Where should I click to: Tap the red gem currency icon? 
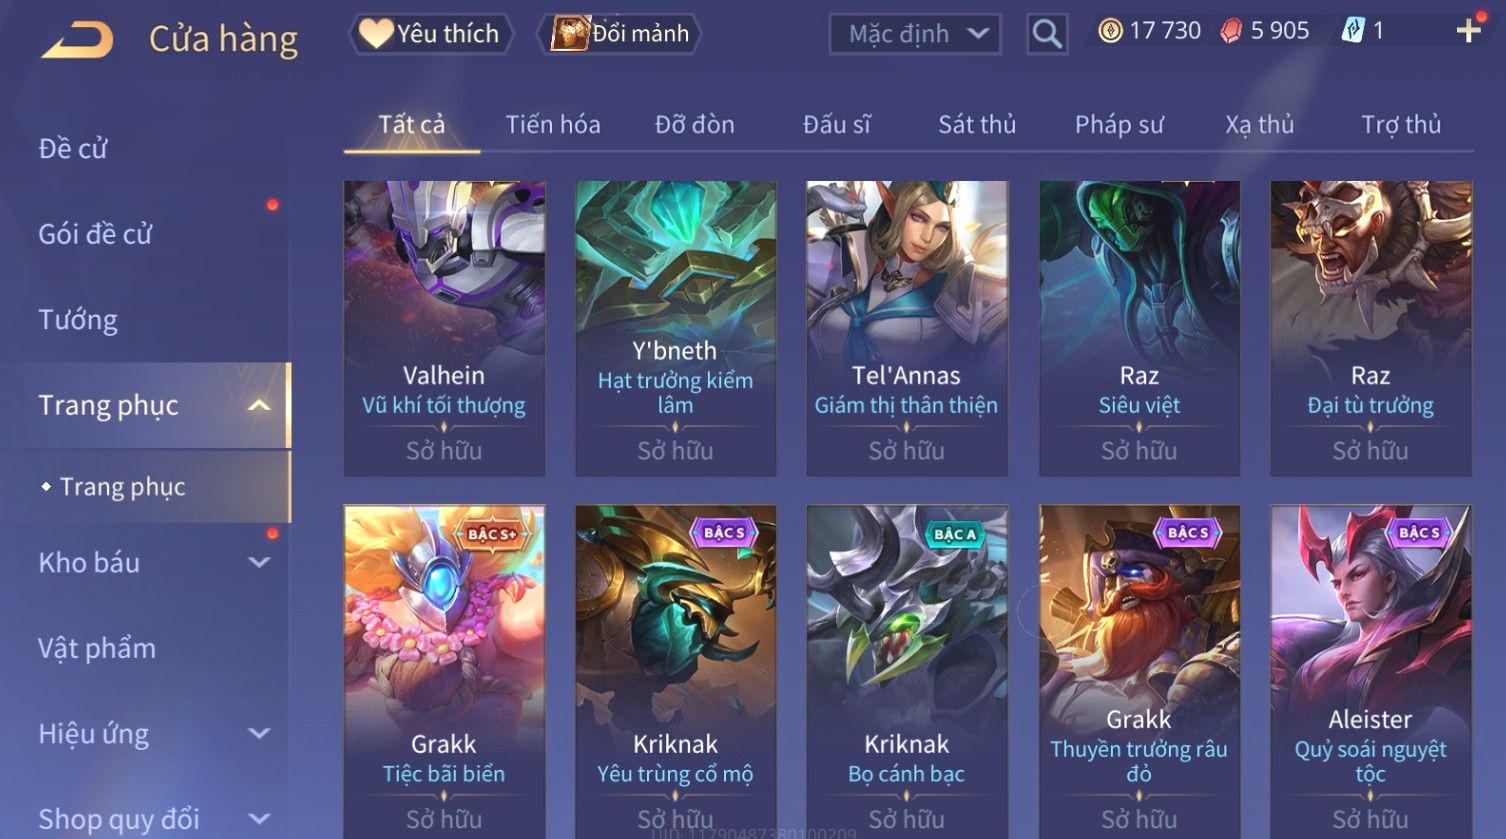point(1231,31)
